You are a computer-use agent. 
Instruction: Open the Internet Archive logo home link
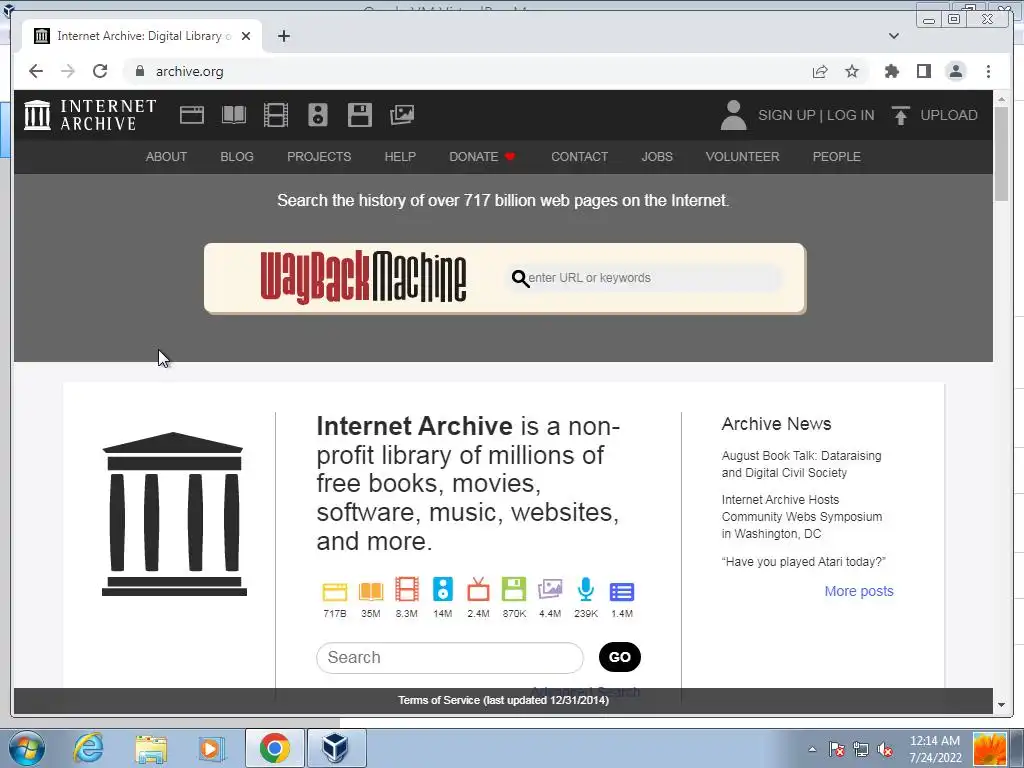(x=90, y=115)
